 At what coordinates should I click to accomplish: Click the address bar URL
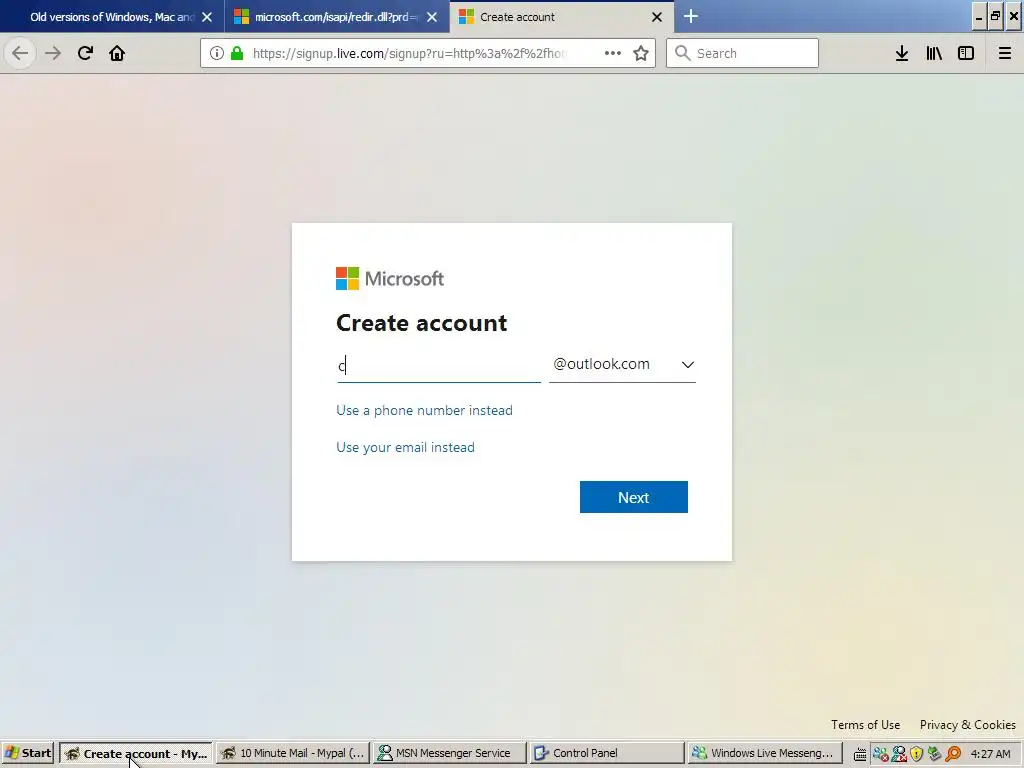(410, 53)
